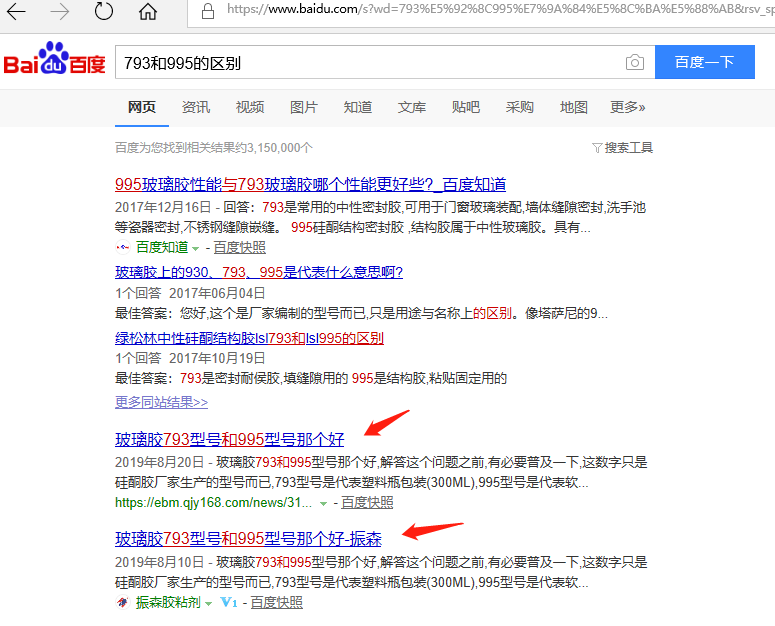
Task: Click the Baidu logo
Action: (x=54, y=59)
